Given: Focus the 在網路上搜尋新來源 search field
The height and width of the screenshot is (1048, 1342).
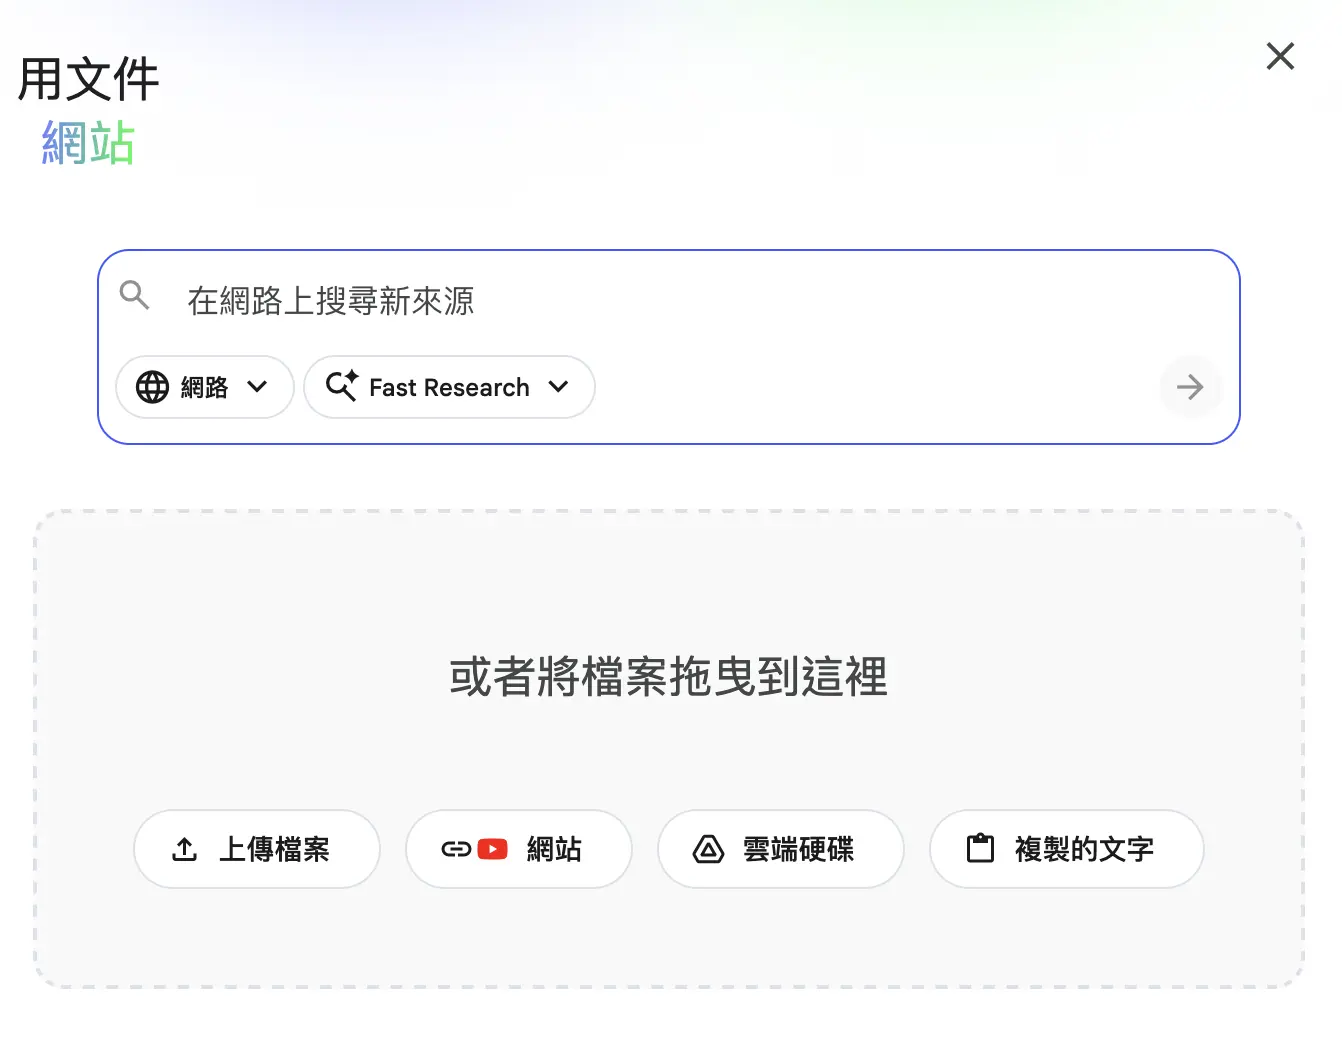Looking at the screenshot, I should 660,301.
